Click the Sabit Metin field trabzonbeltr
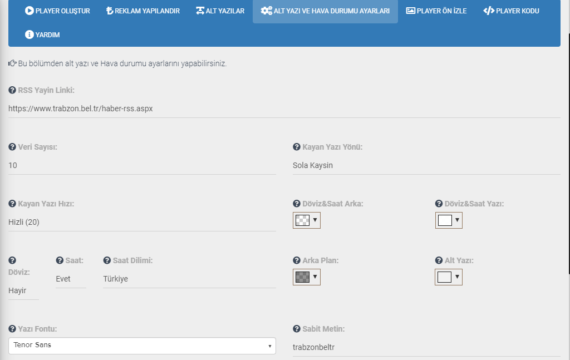The height and width of the screenshot is (360, 570). tap(426, 347)
